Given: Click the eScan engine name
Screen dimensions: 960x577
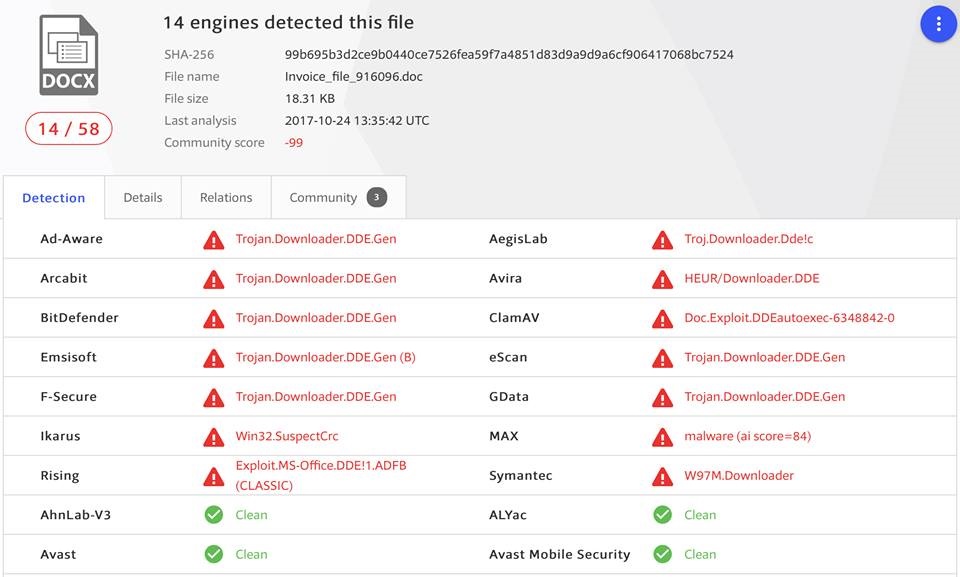Looking at the screenshot, I should tap(508, 357).
